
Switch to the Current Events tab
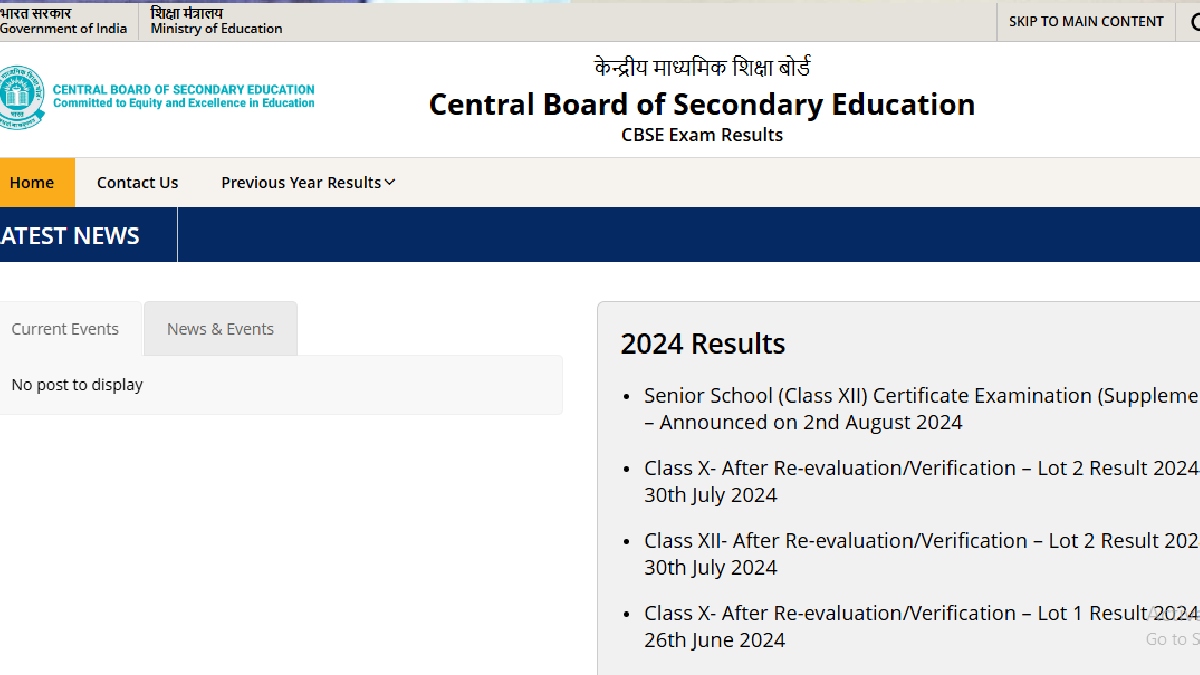click(x=65, y=329)
